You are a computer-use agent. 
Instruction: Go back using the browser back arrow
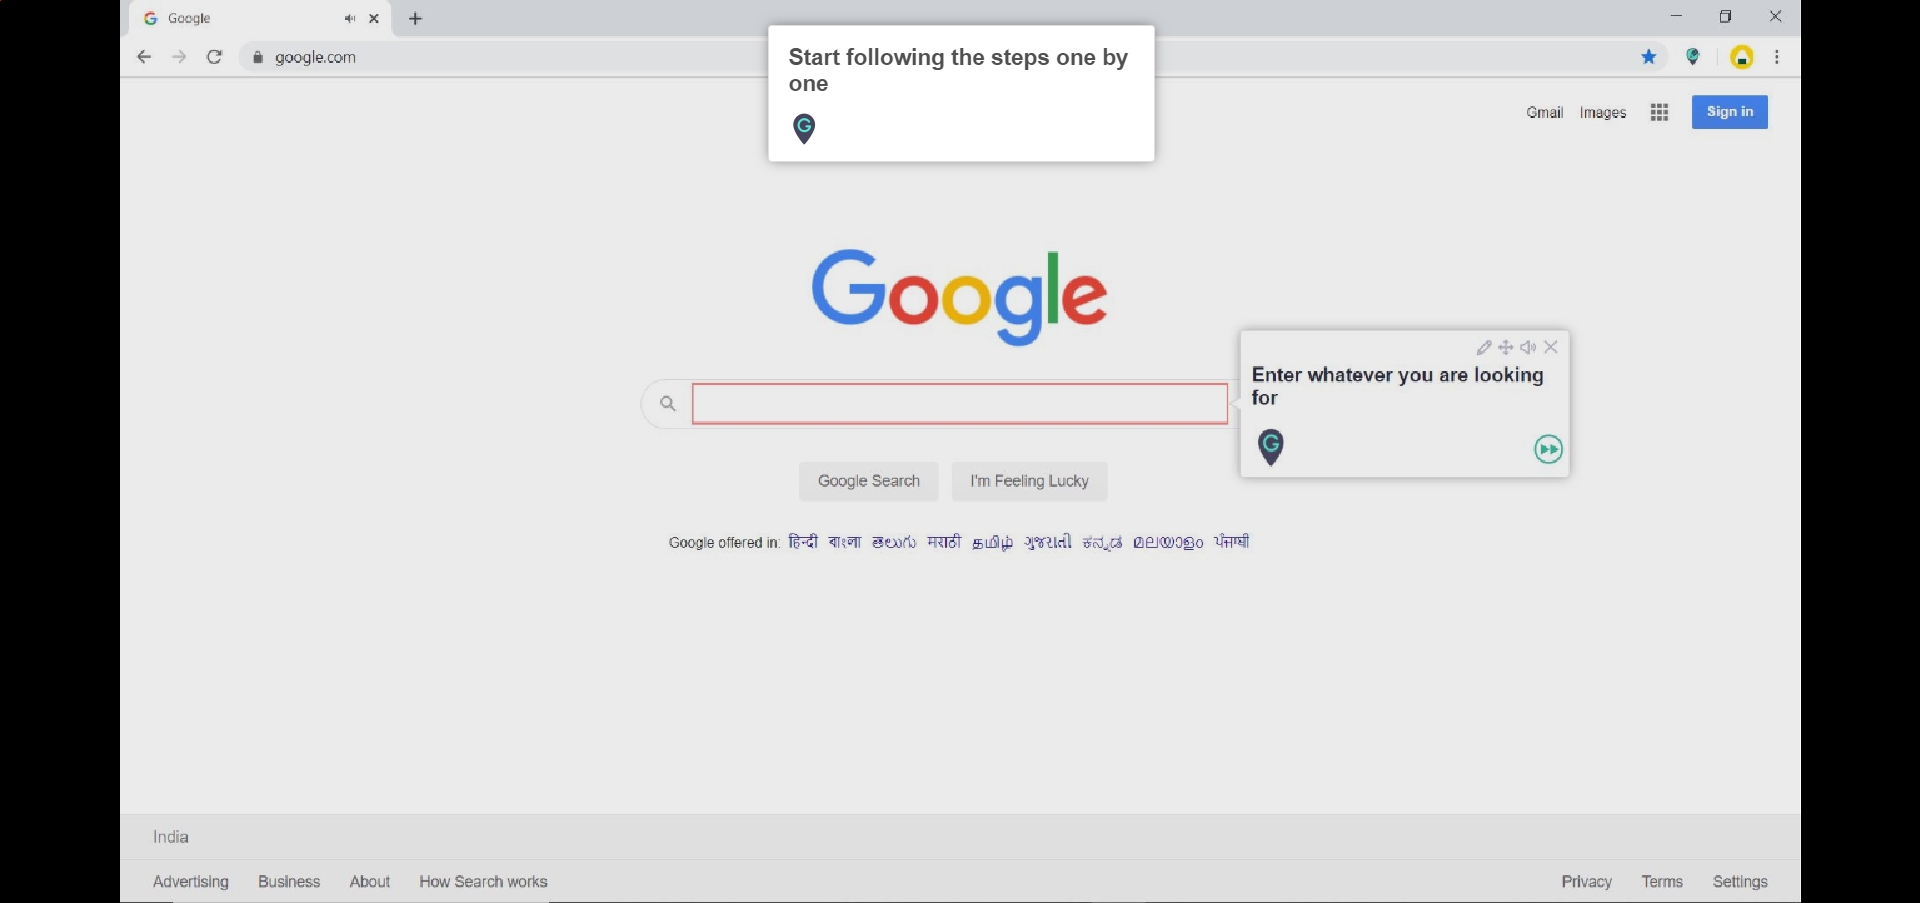[144, 57]
